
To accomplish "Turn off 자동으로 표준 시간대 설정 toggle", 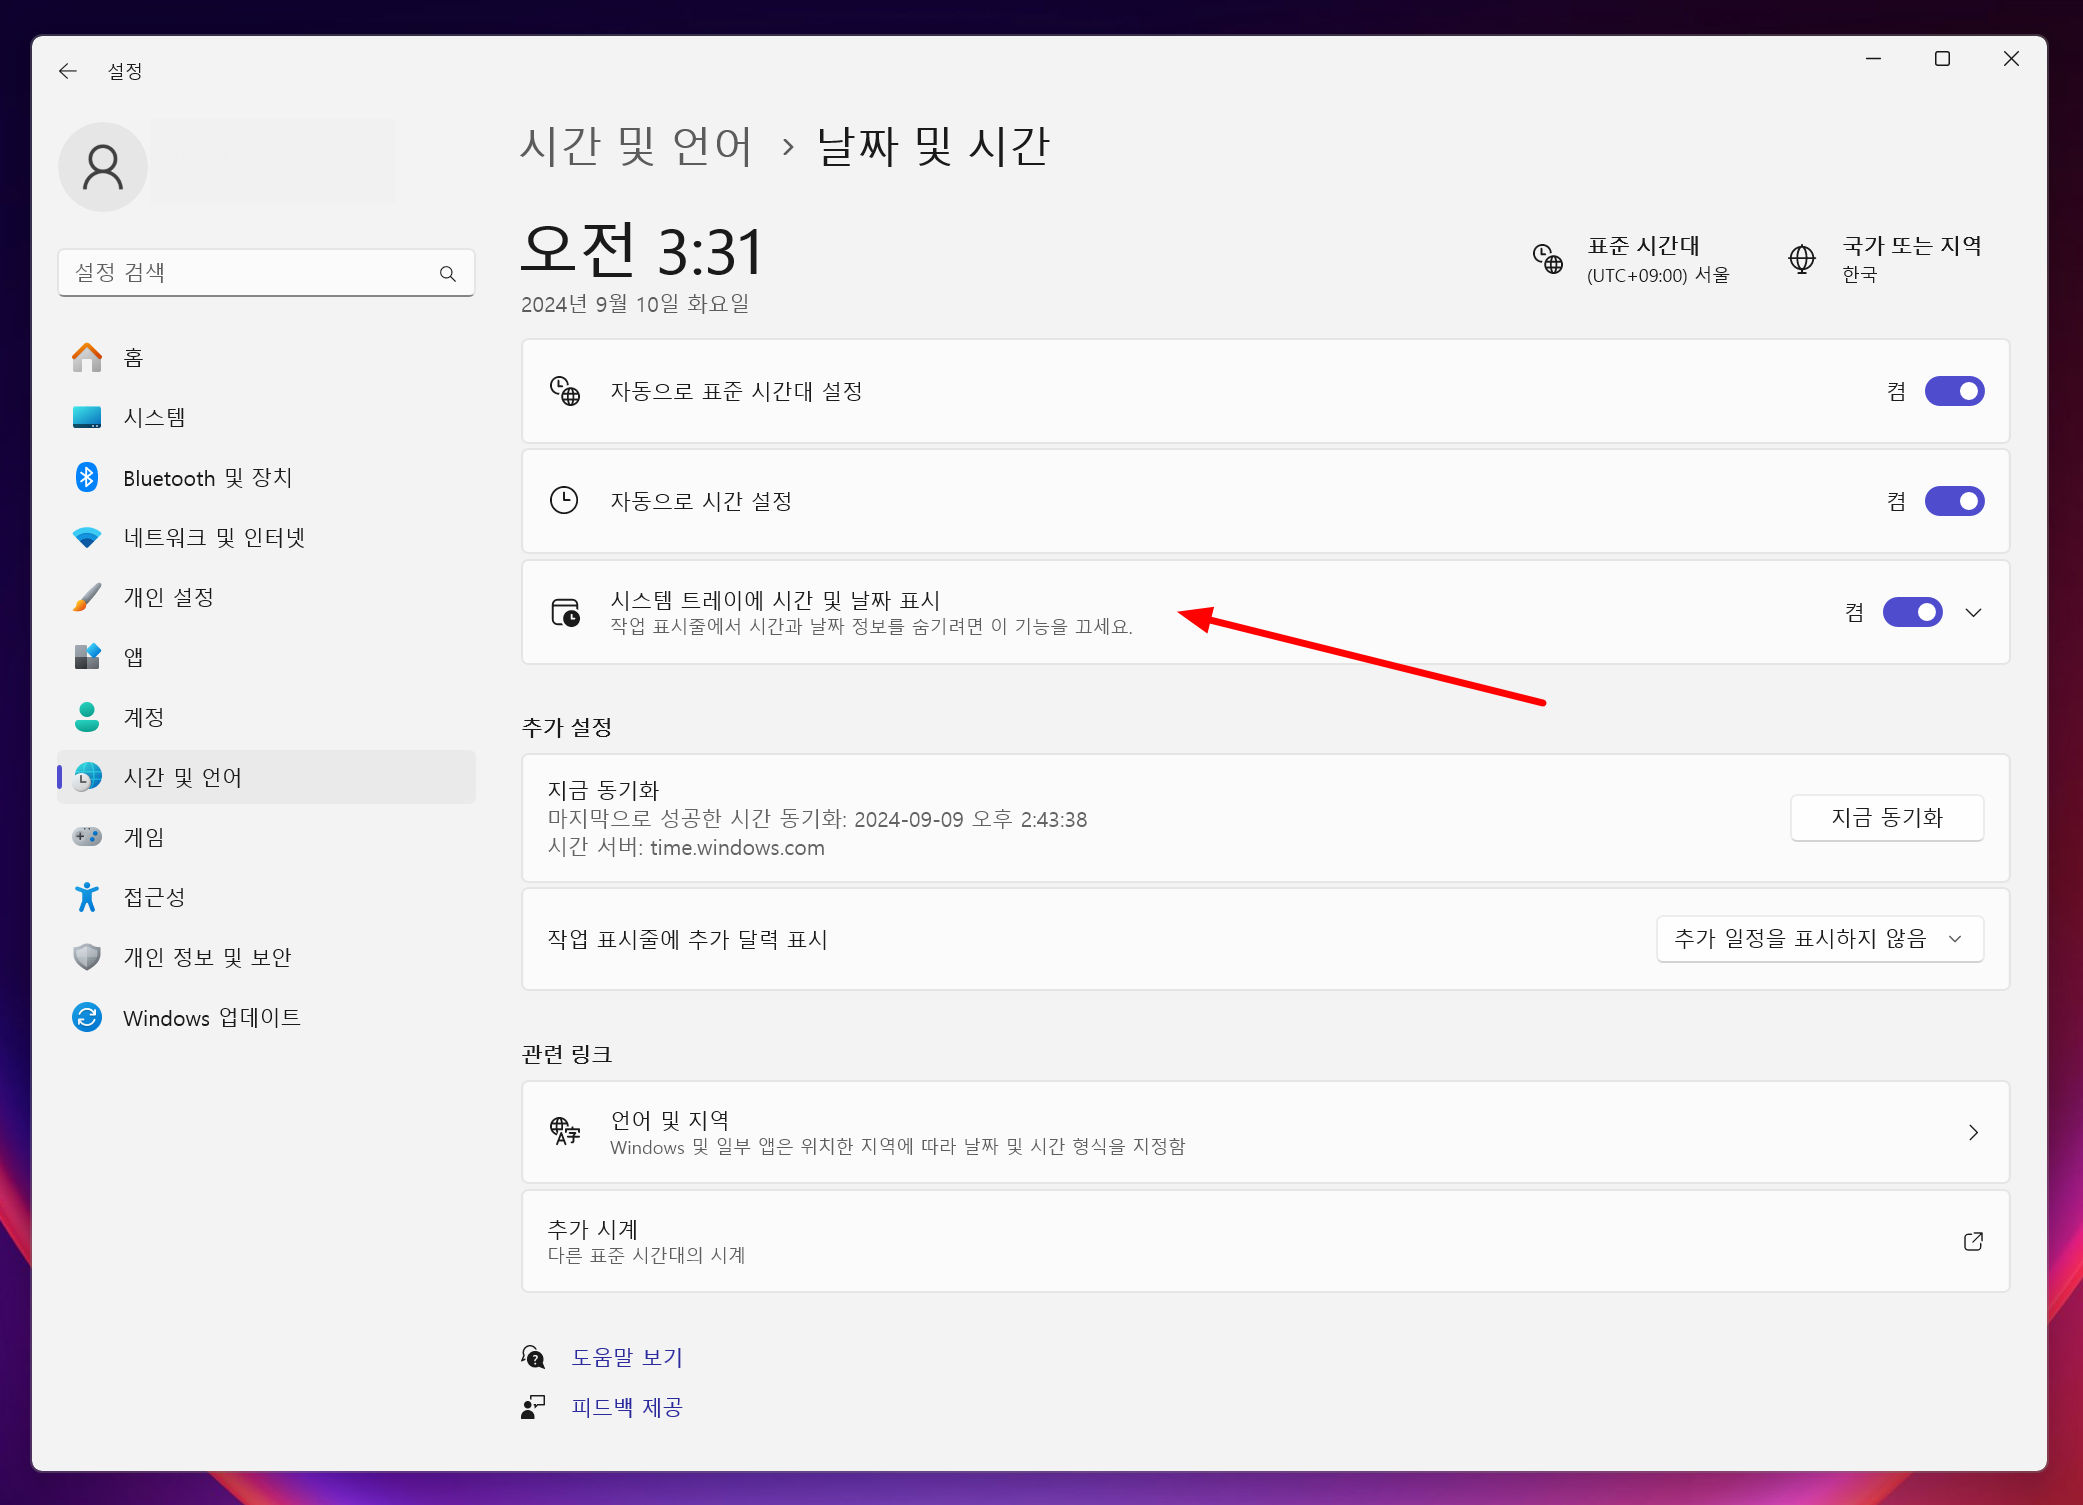I will coord(1953,391).
